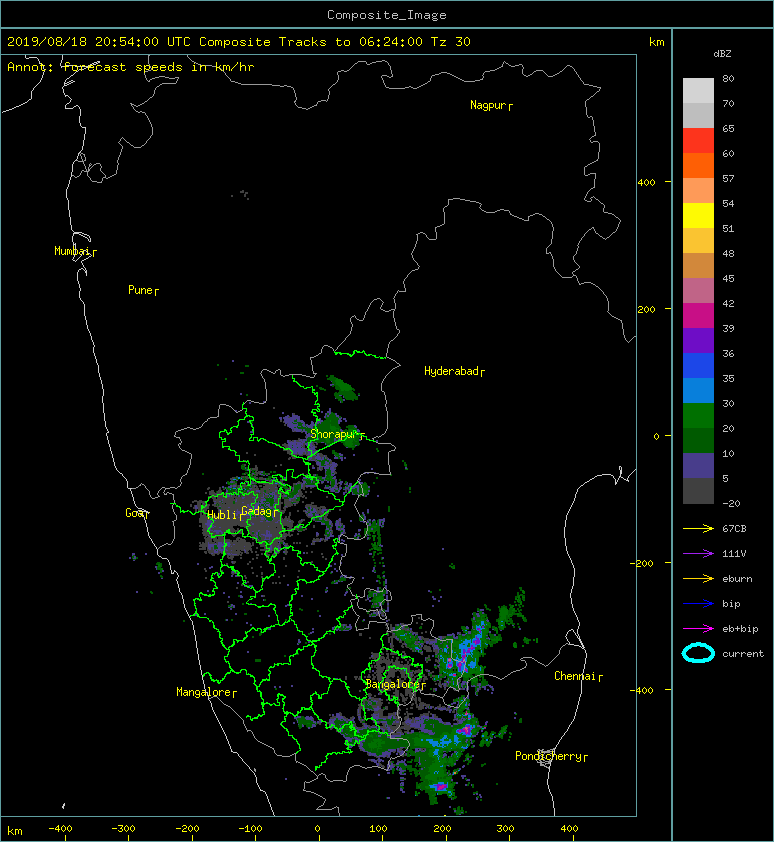Click the Mangalore city label
This screenshot has height=842, width=774.
click(206, 692)
